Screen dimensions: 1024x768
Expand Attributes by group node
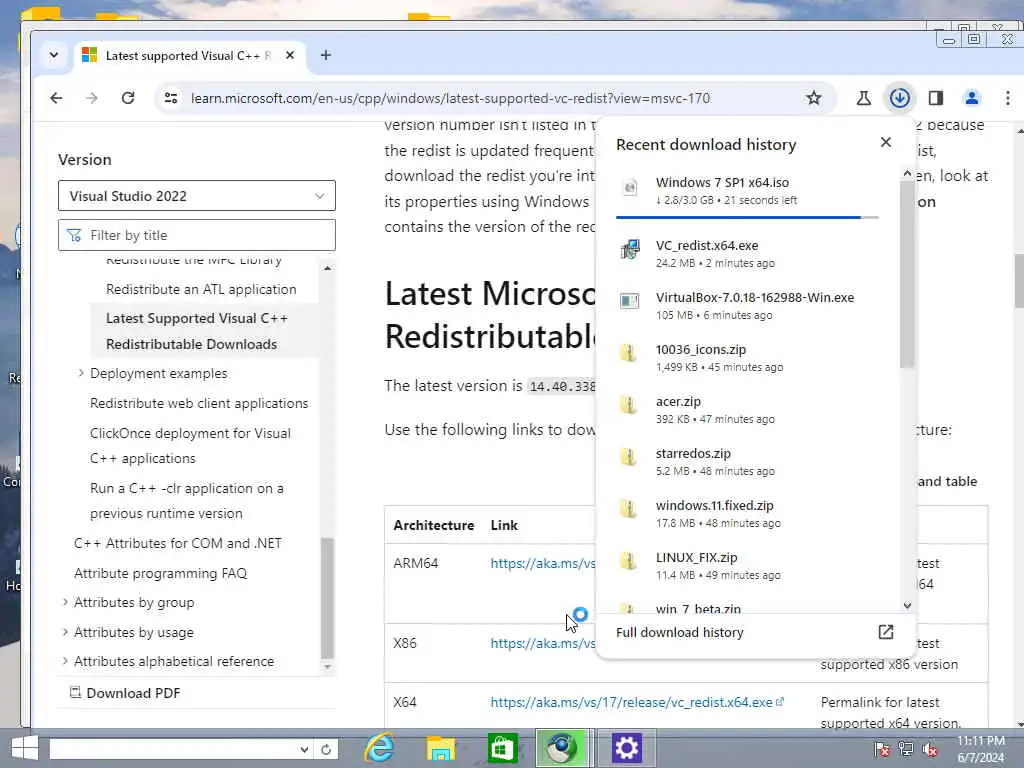pyautogui.click(x=65, y=602)
